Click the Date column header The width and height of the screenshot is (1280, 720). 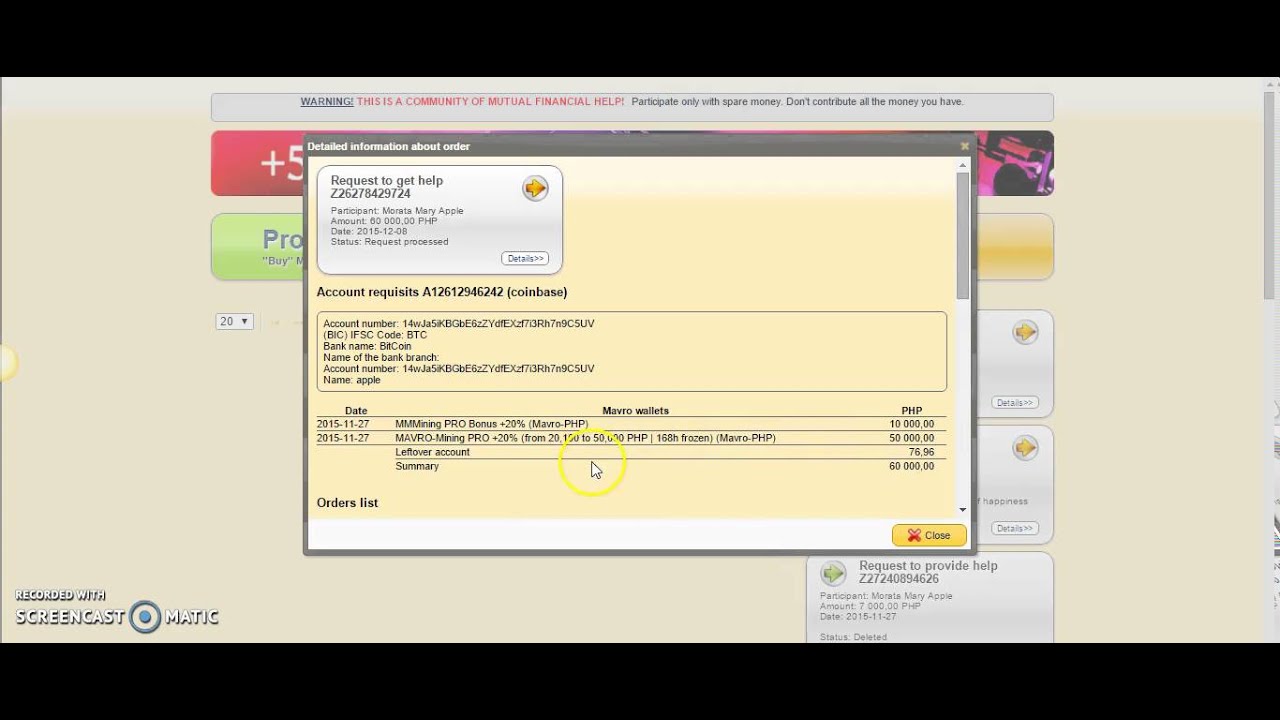click(x=356, y=411)
